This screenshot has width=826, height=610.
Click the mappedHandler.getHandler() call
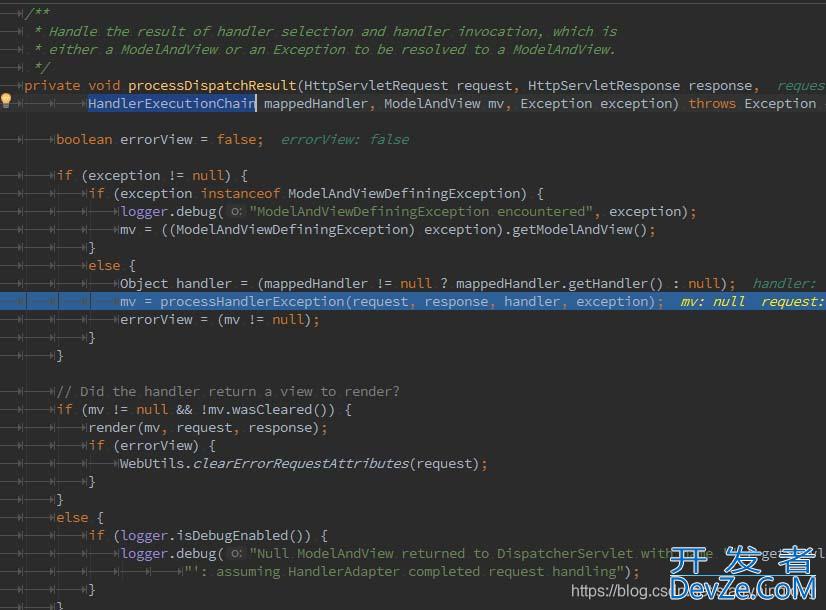559,284
